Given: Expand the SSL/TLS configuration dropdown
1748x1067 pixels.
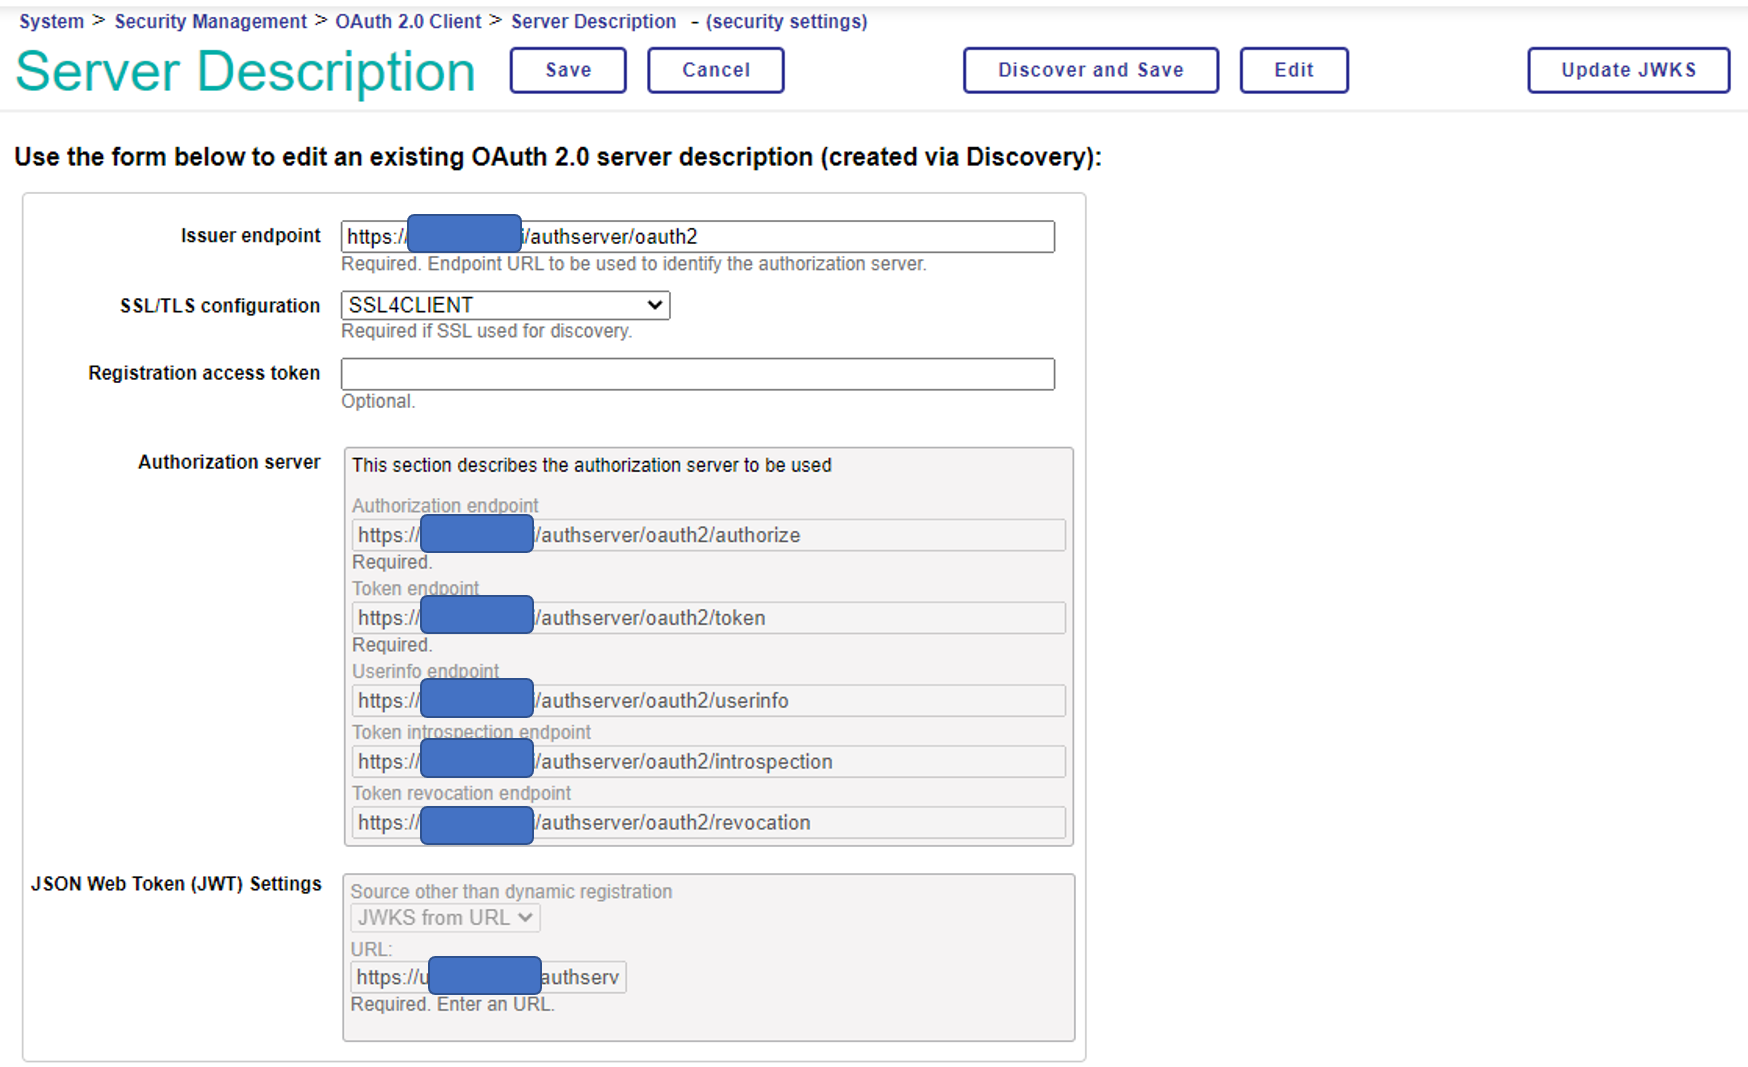Looking at the screenshot, I should click(505, 305).
